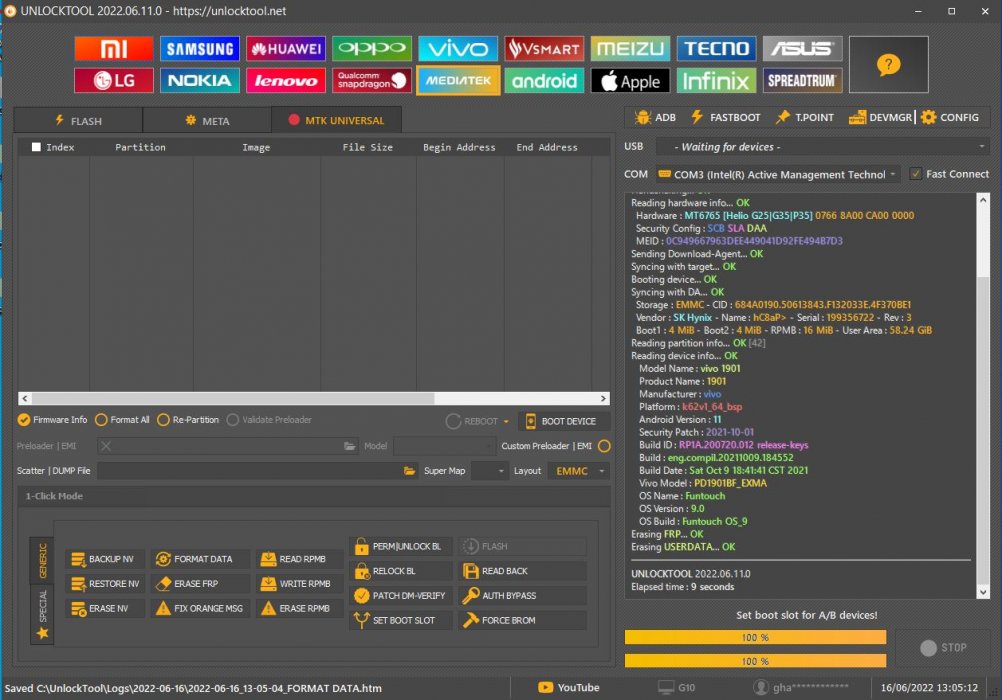Click the MediaTek brand logo
The width and height of the screenshot is (1002, 700).
[458, 81]
